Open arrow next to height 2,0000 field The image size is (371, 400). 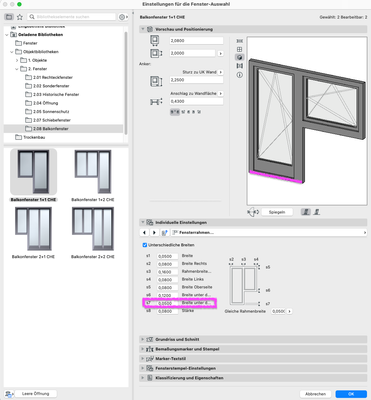pyautogui.click(x=220, y=53)
